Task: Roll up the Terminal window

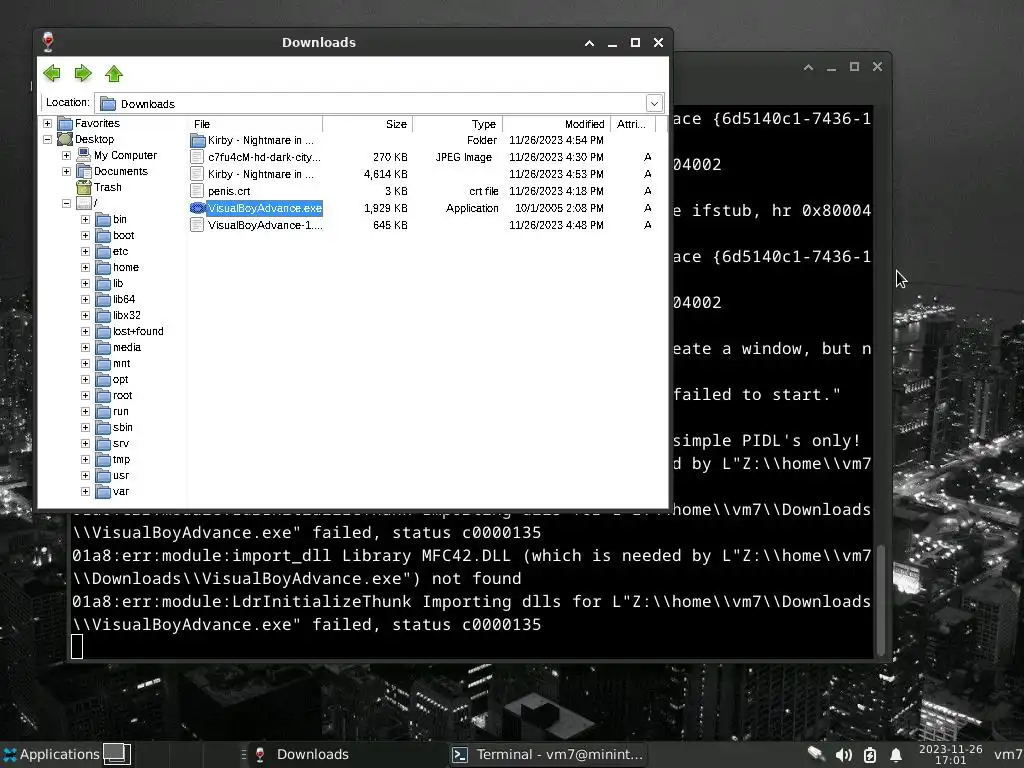Action: click(808, 67)
